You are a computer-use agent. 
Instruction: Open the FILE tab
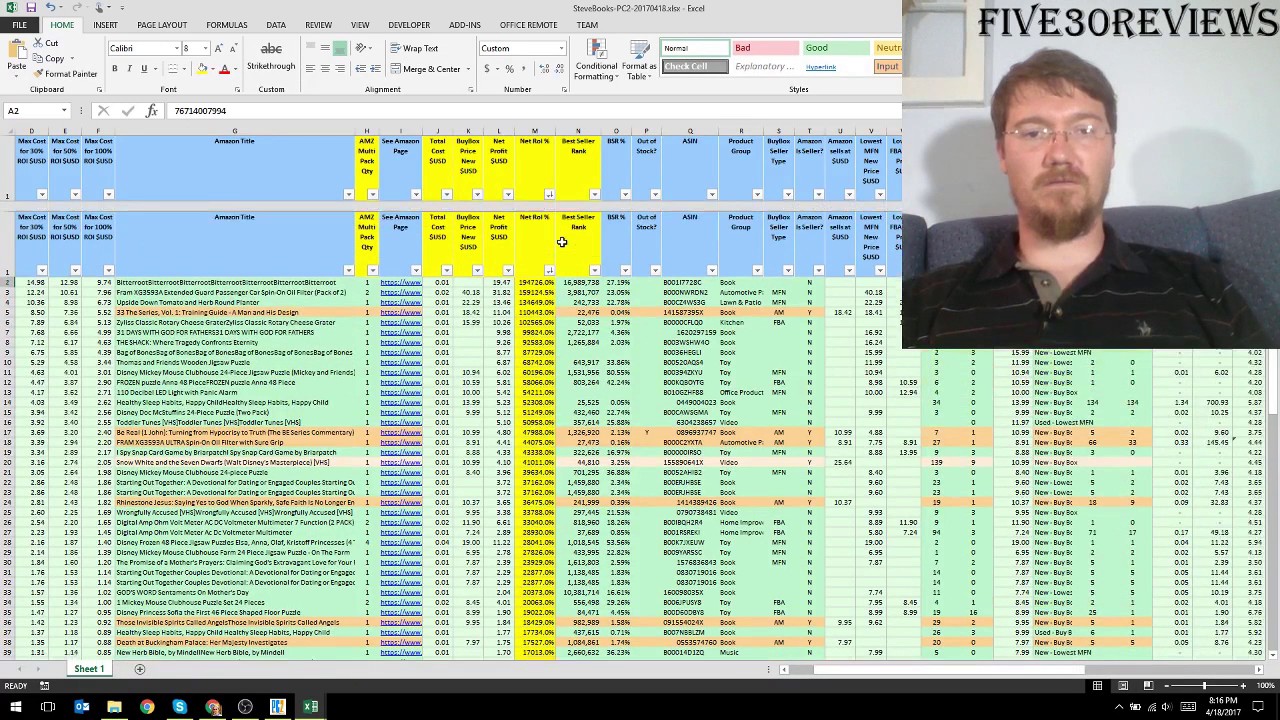point(19,25)
